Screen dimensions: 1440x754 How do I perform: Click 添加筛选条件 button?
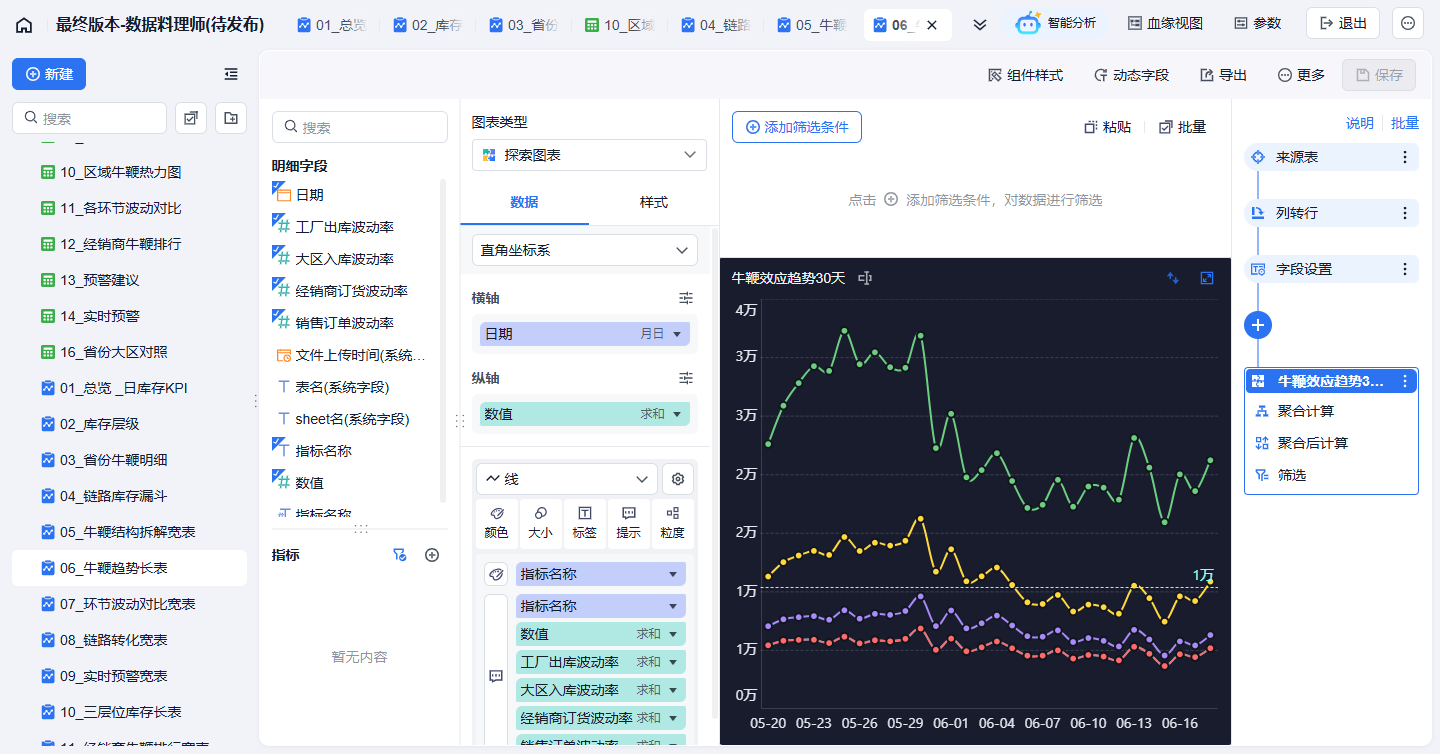[797, 127]
